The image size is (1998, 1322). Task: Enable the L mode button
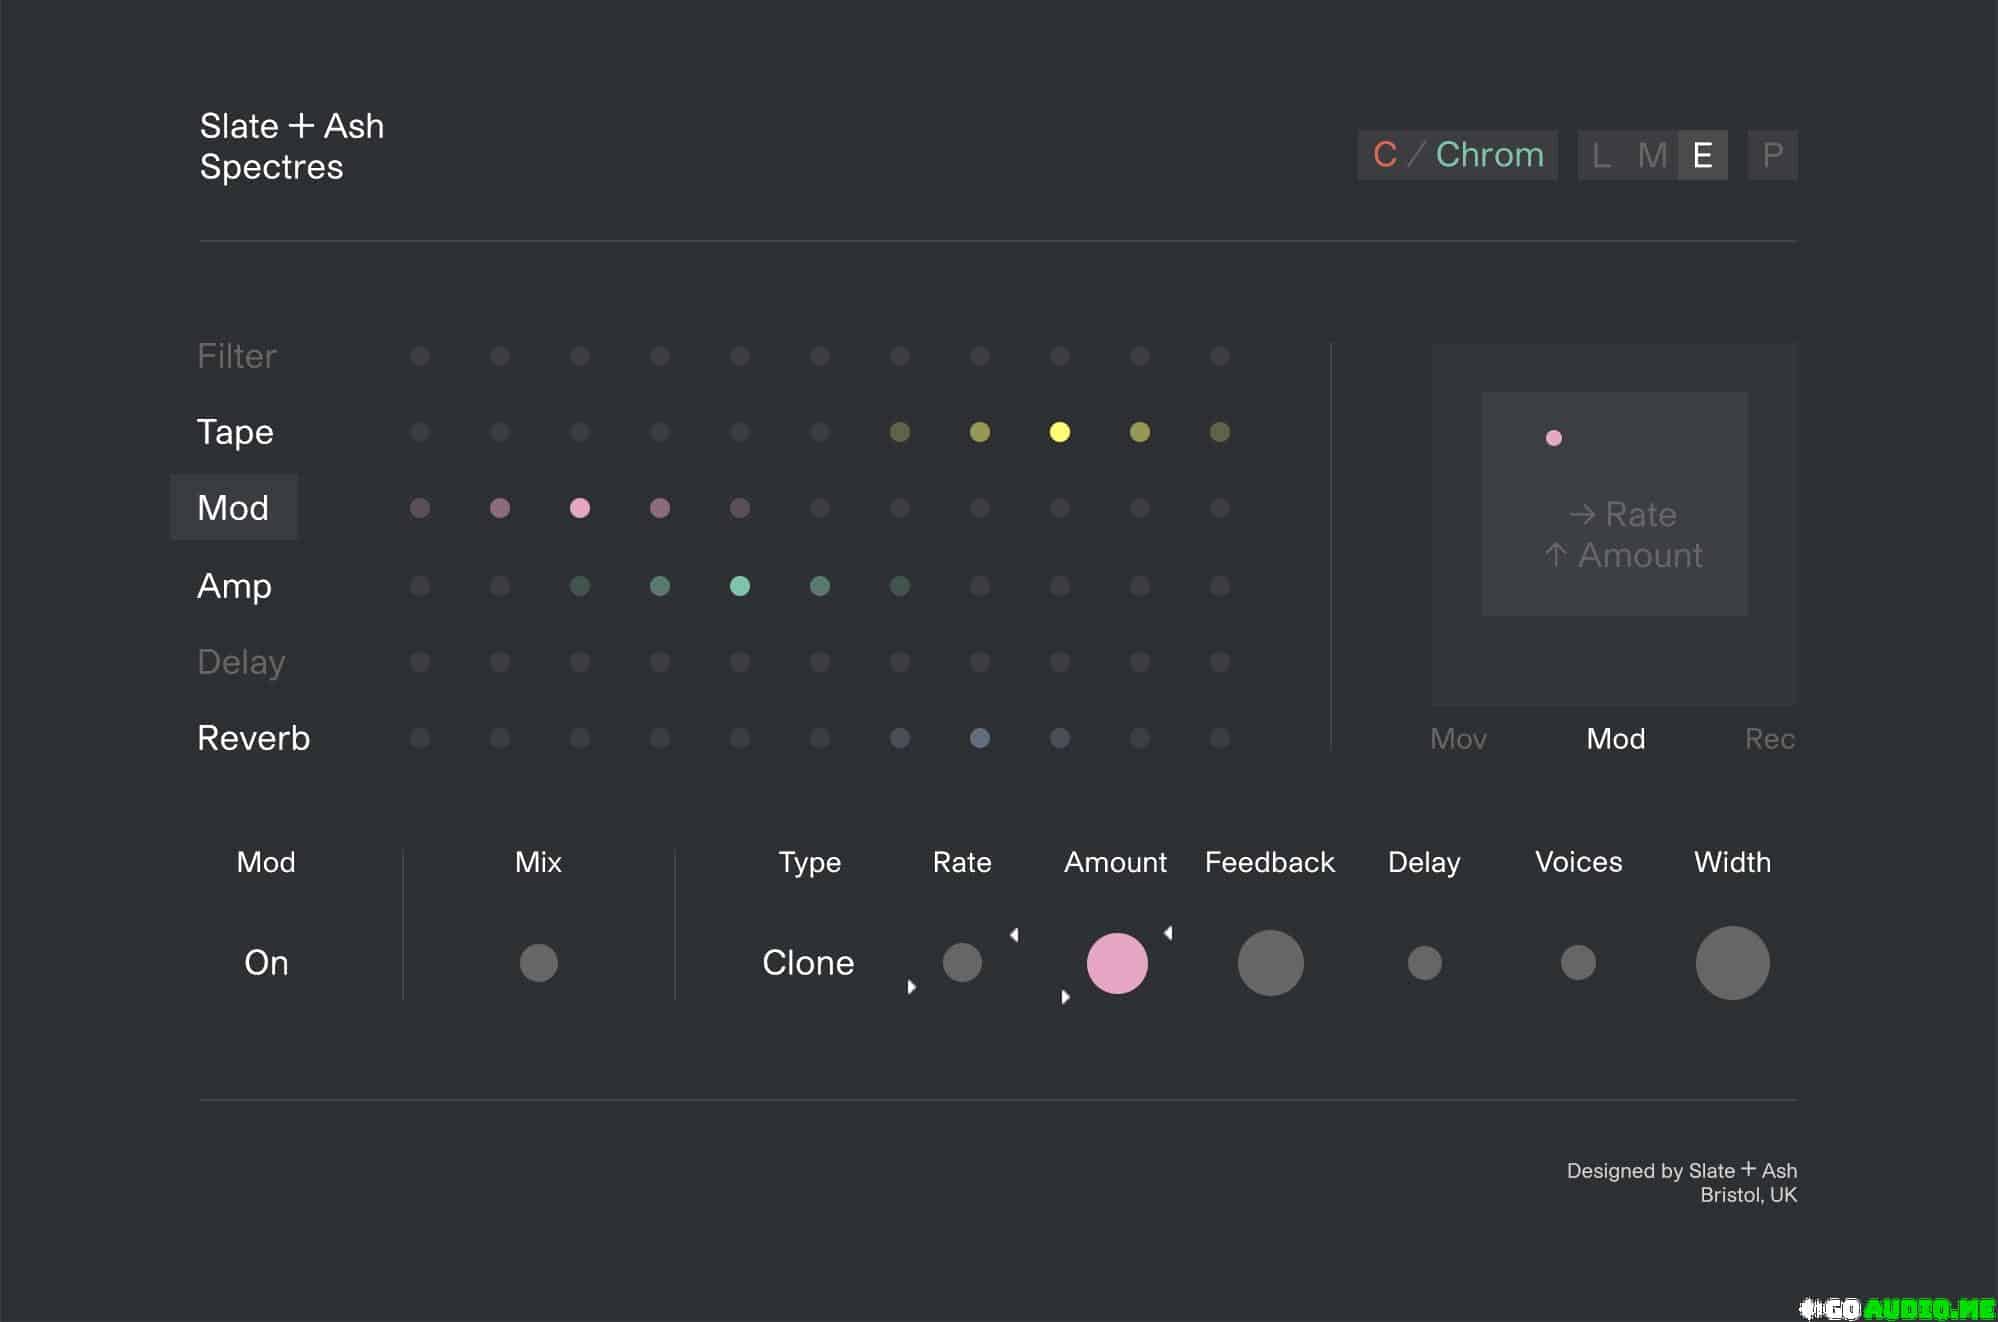[1601, 155]
